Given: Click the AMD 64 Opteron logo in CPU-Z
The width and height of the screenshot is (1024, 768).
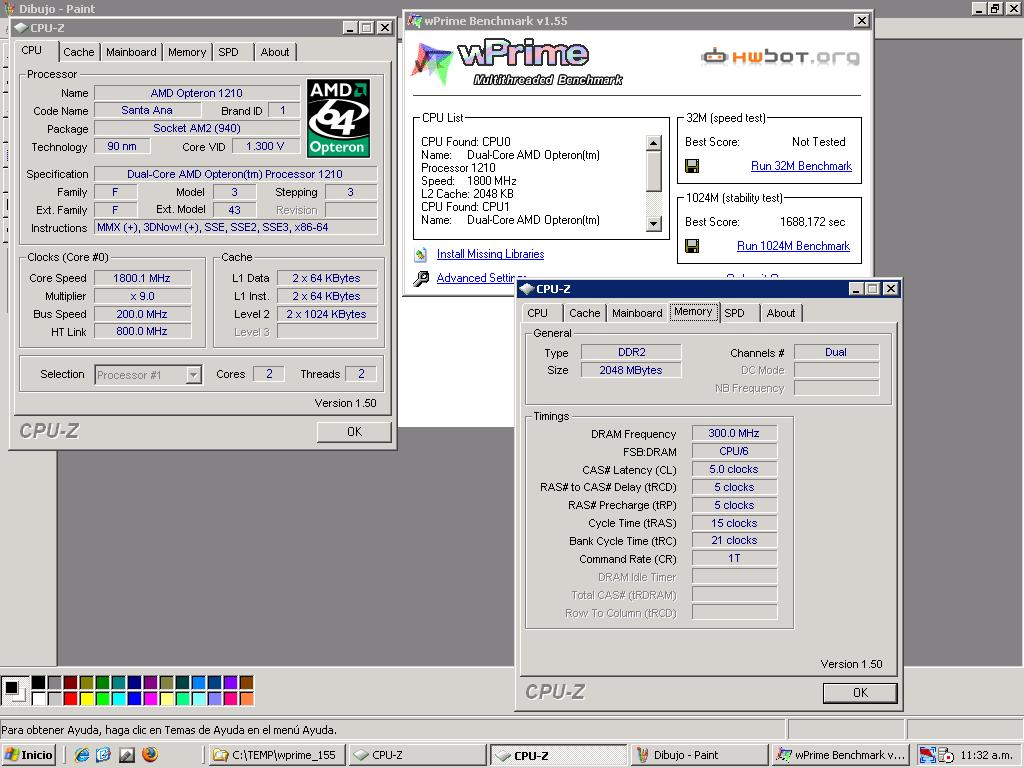Looking at the screenshot, I should [x=338, y=118].
